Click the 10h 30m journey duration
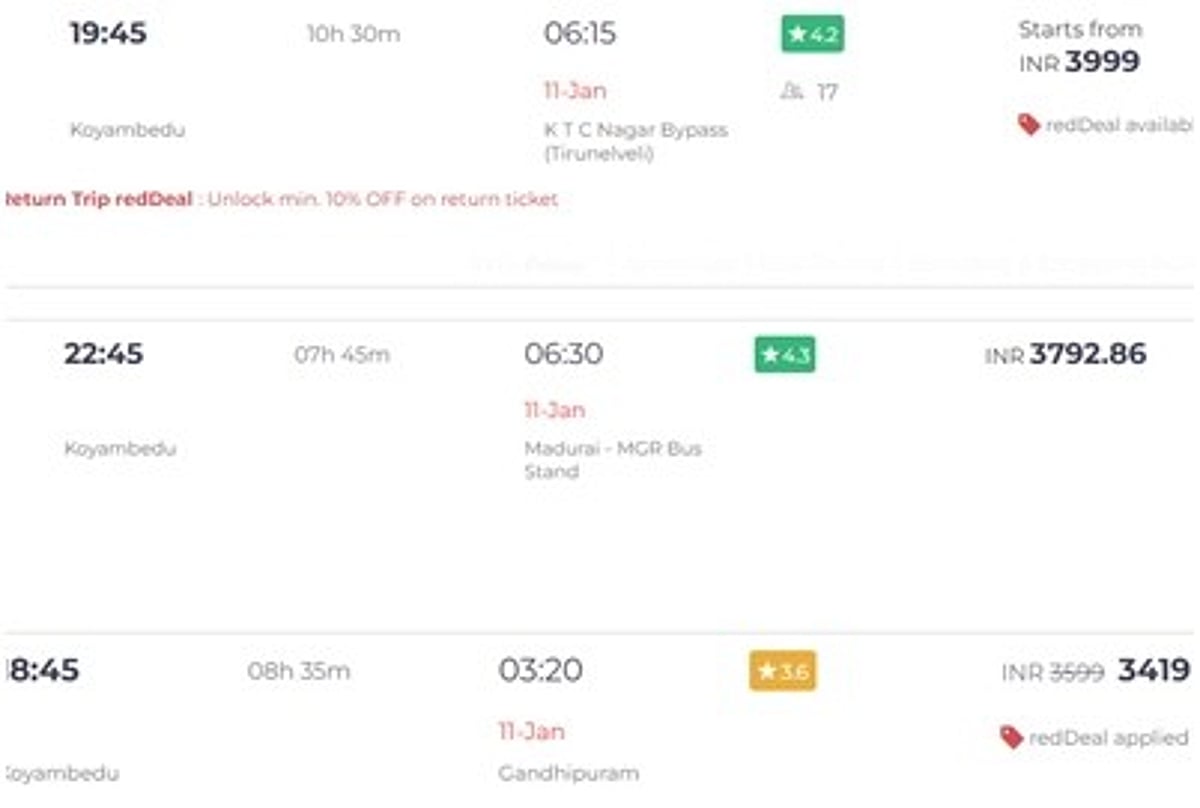Viewport: 1200px width, 808px height. 353,34
